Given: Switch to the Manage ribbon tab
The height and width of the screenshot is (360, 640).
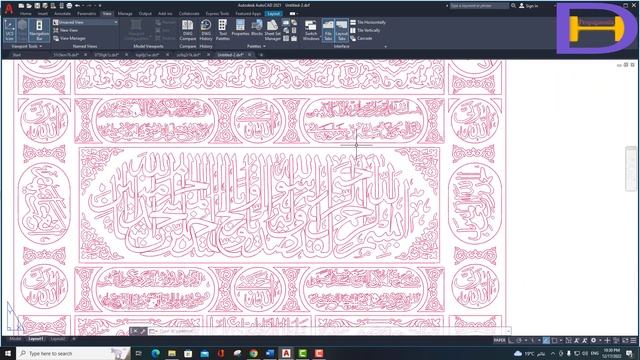Looking at the screenshot, I should [x=125, y=13].
